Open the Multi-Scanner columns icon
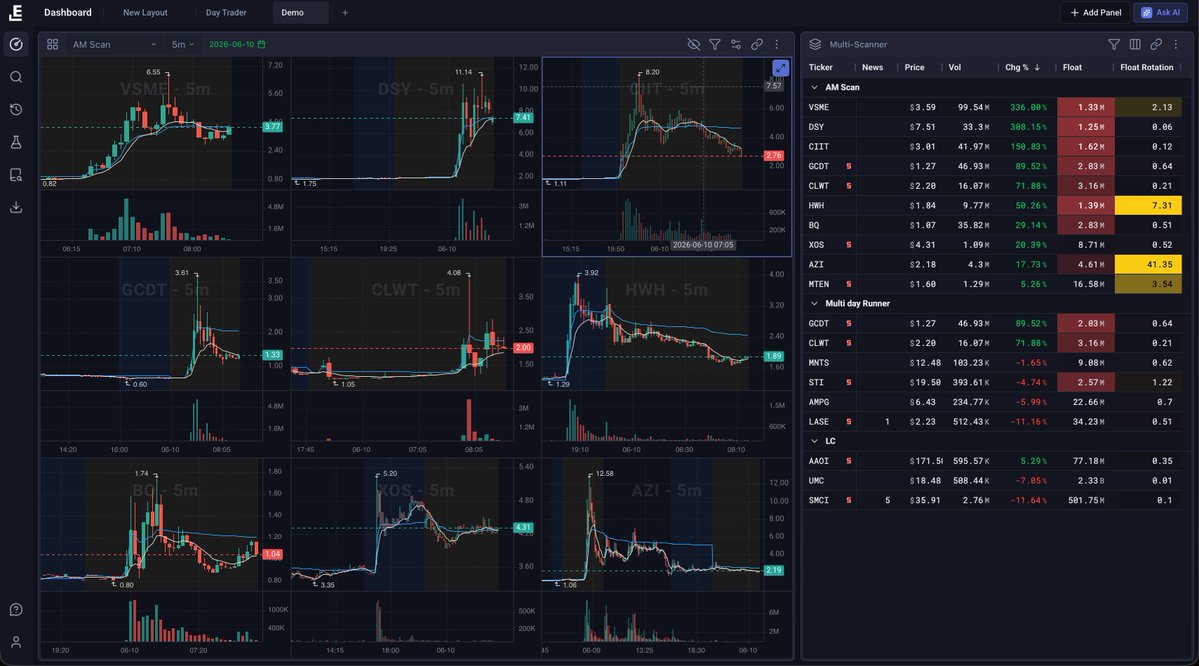The image size is (1199, 666). [1135, 44]
